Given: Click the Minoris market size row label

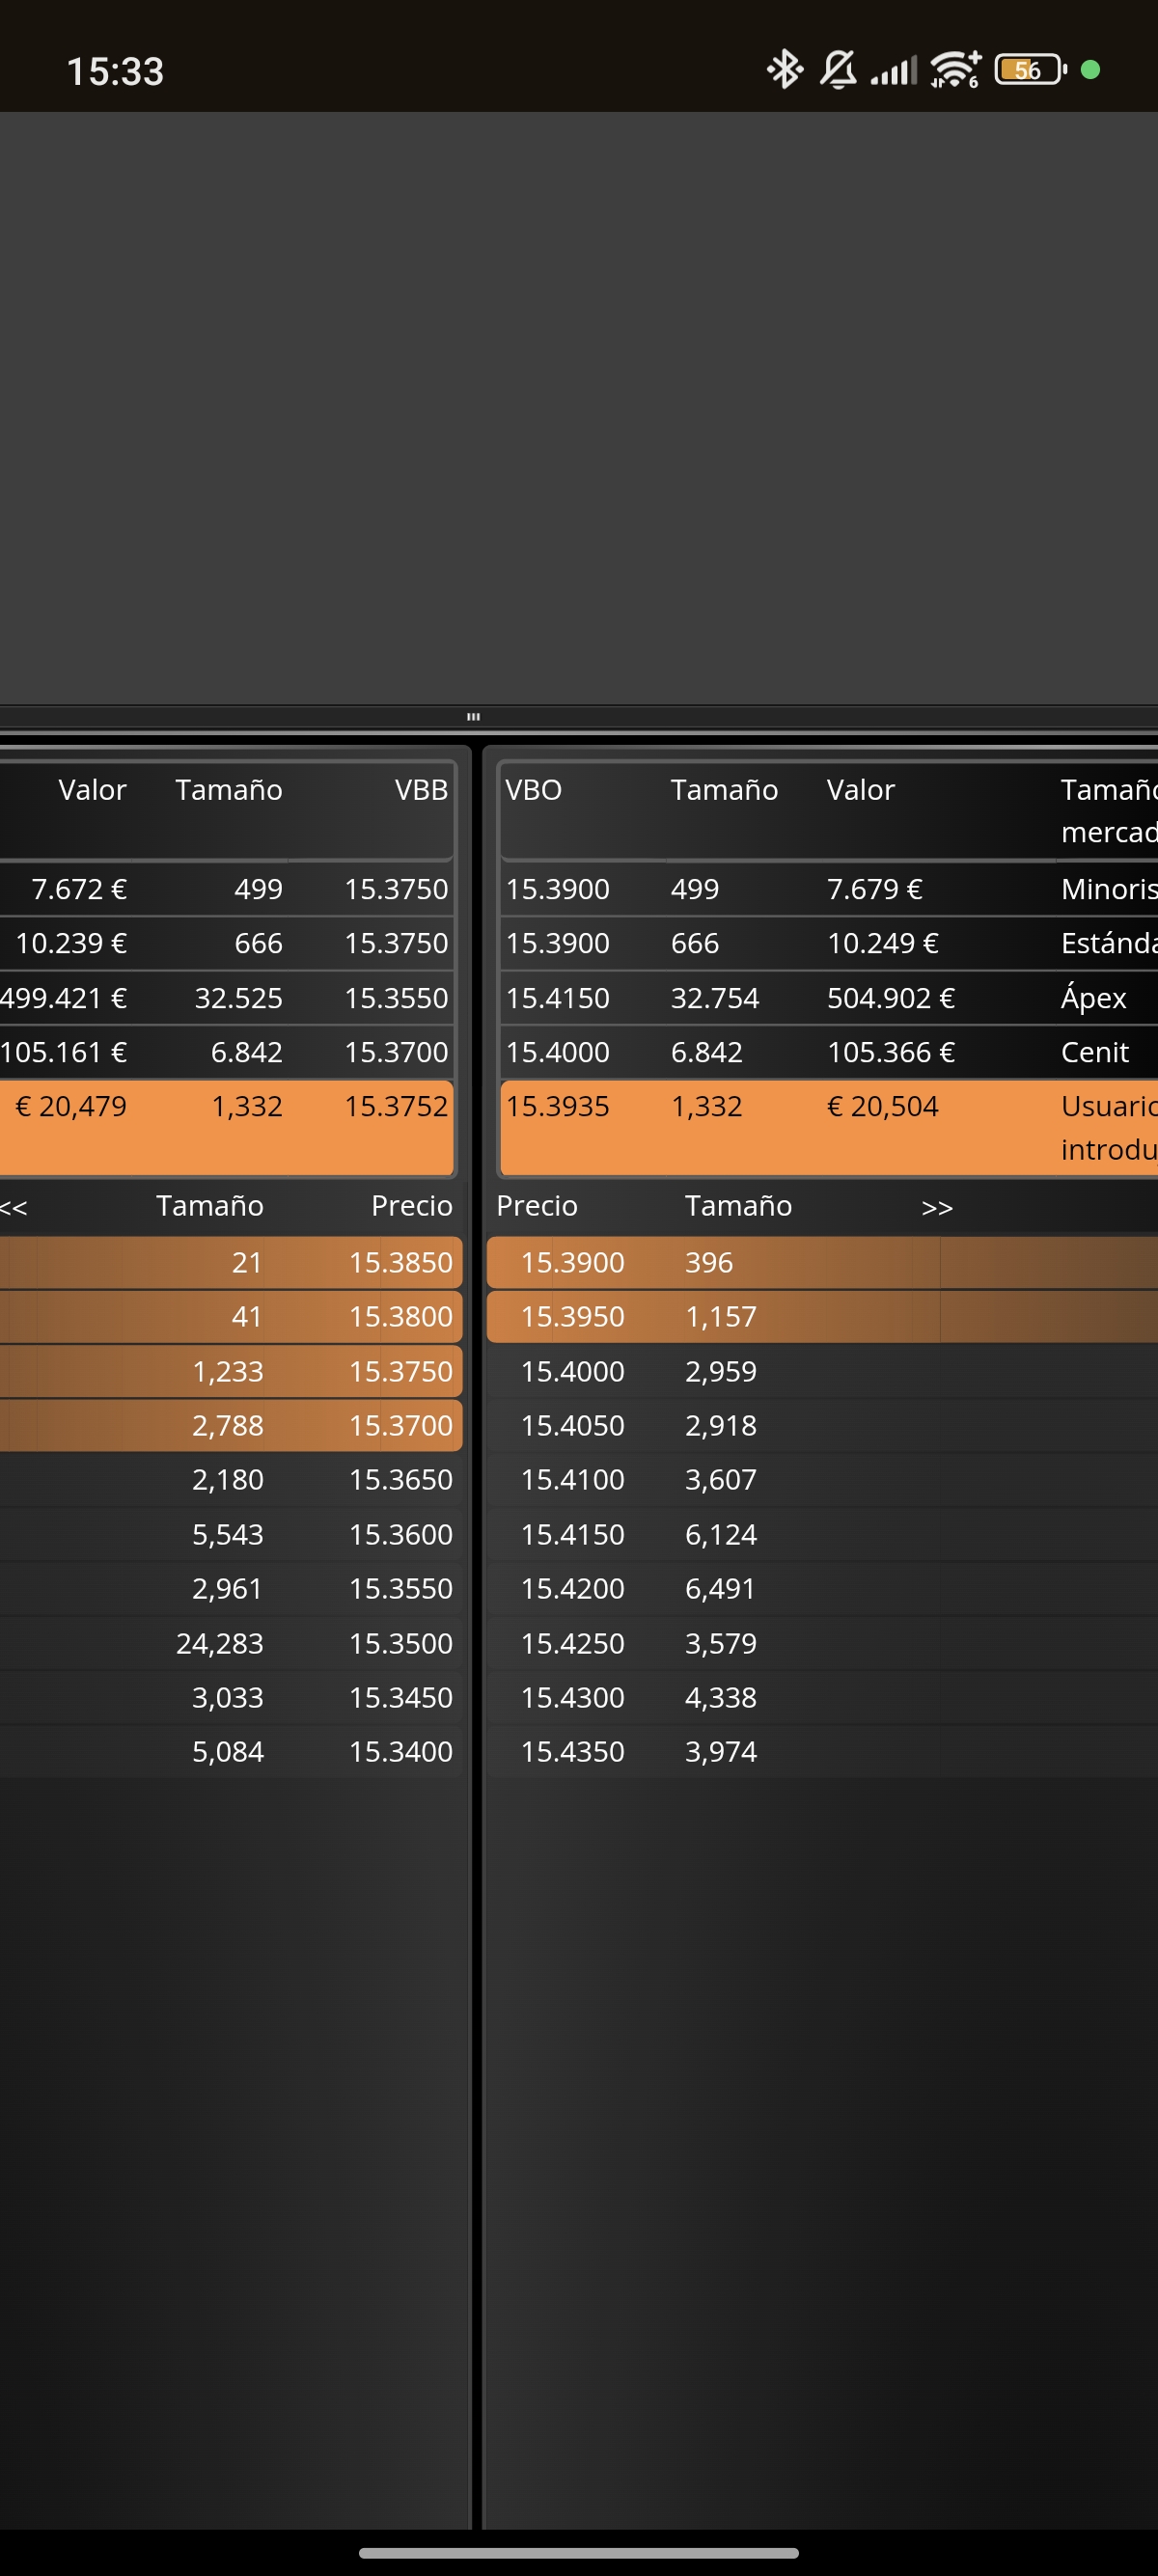Looking at the screenshot, I should point(1109,889).
